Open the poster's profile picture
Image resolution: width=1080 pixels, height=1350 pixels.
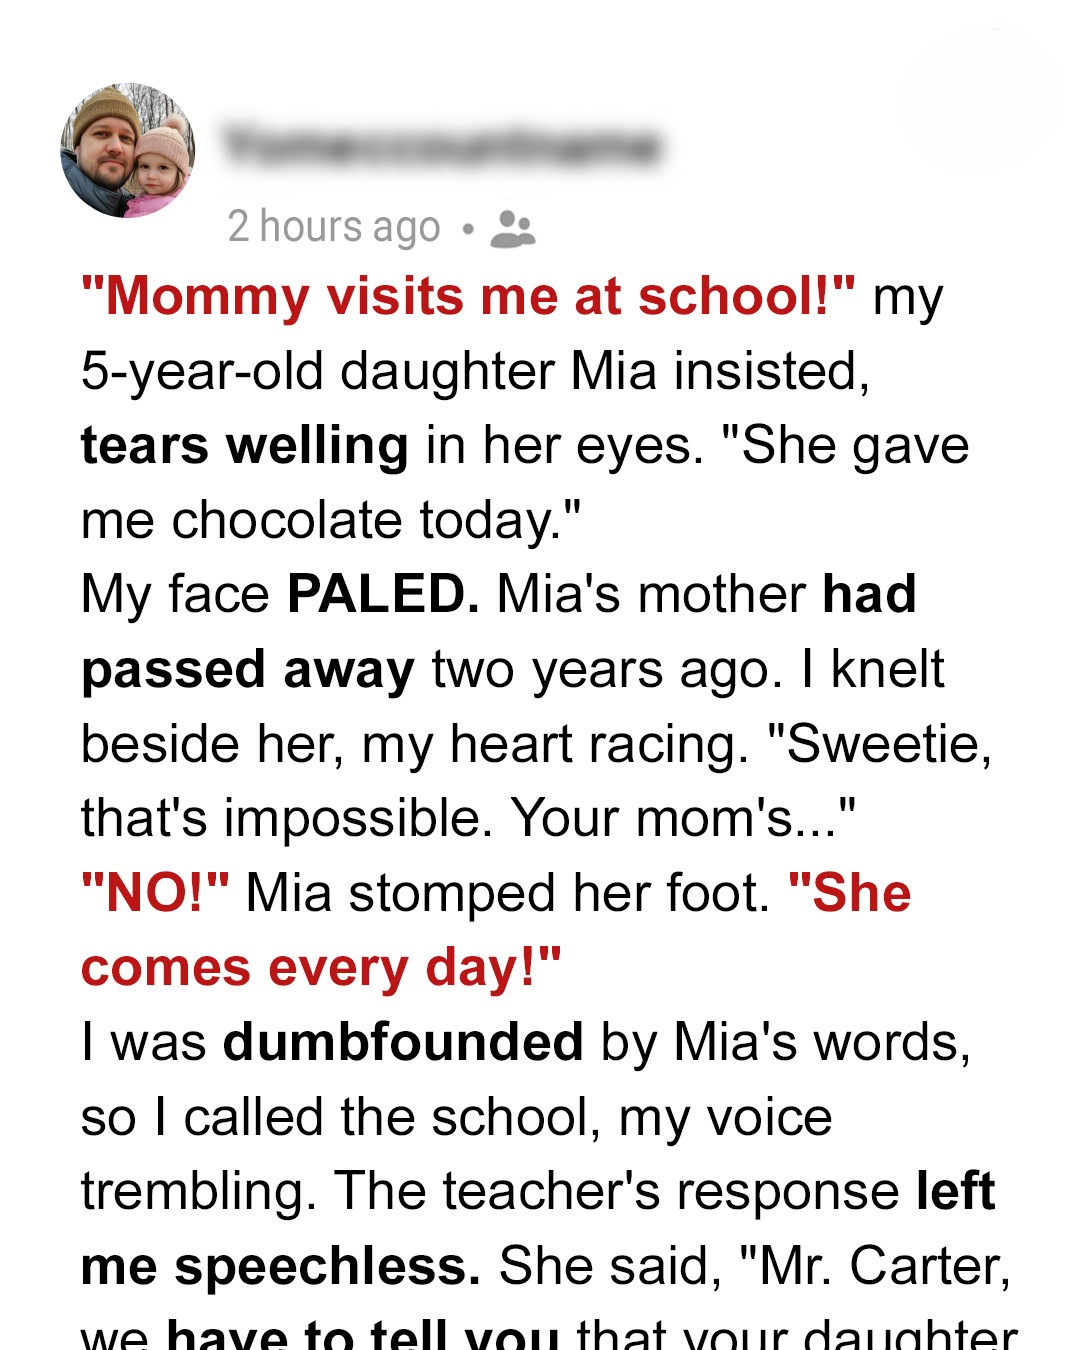tap(128, 150)
